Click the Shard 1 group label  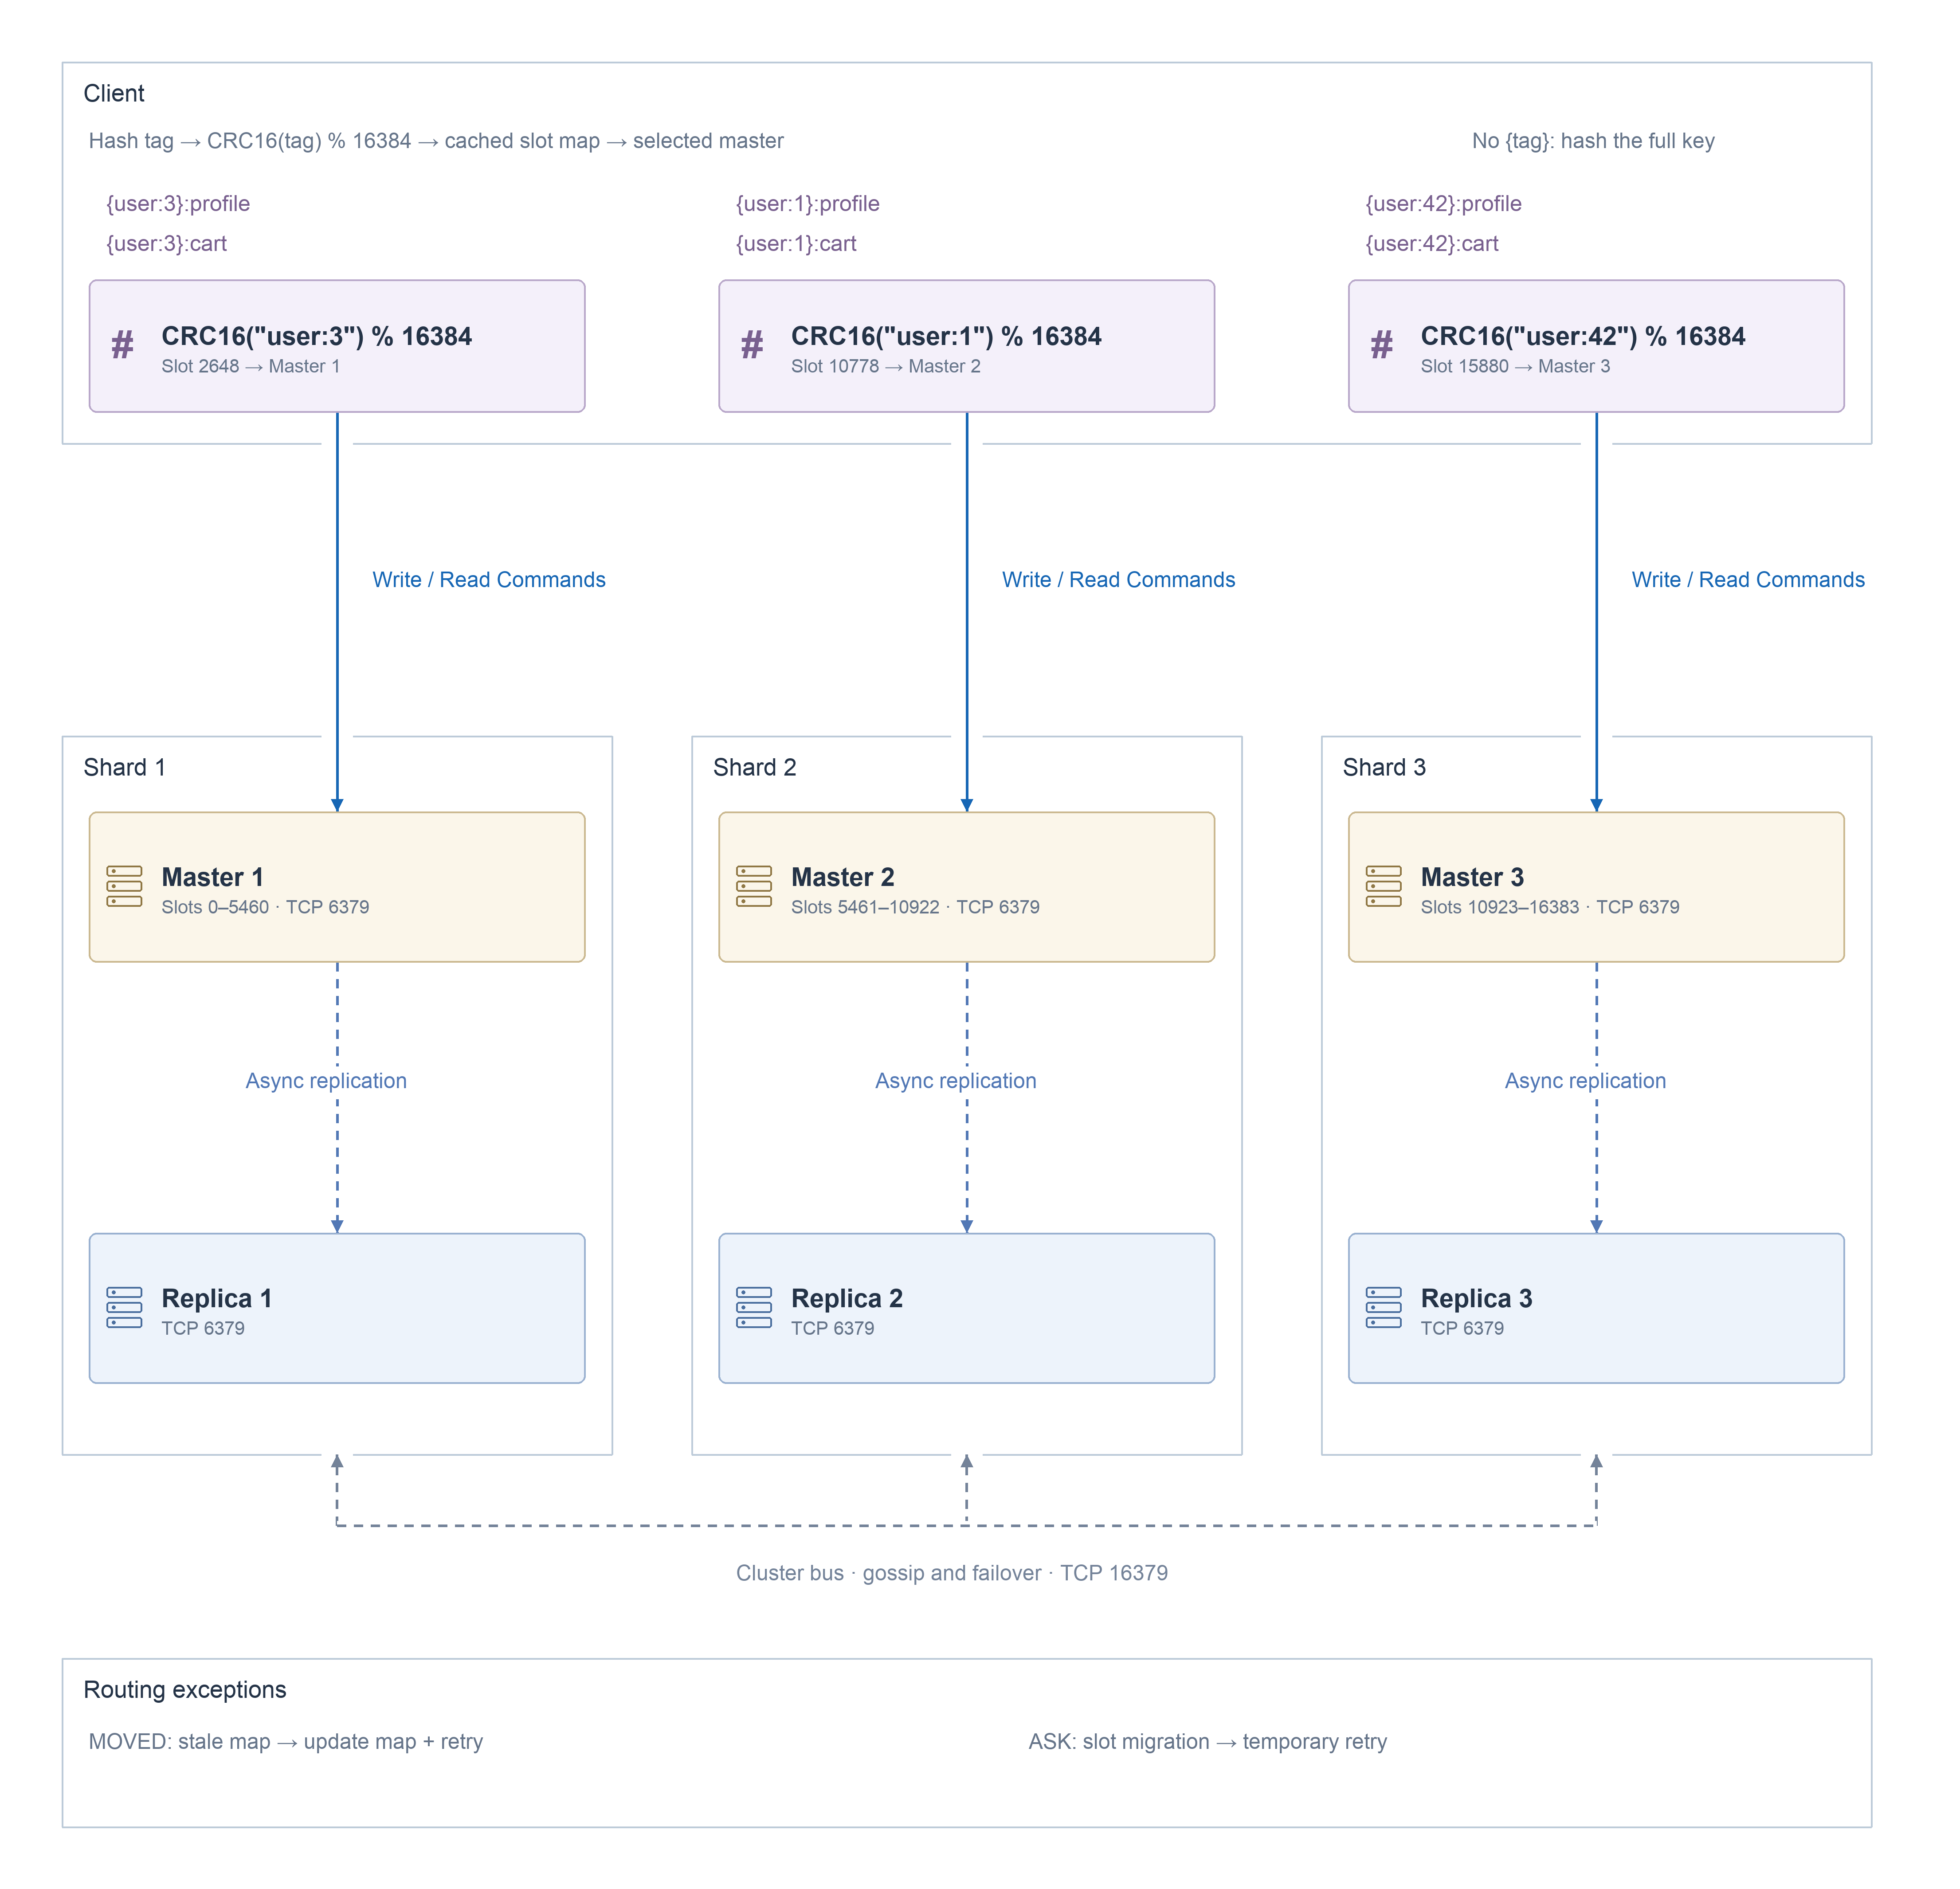(125, 767)
